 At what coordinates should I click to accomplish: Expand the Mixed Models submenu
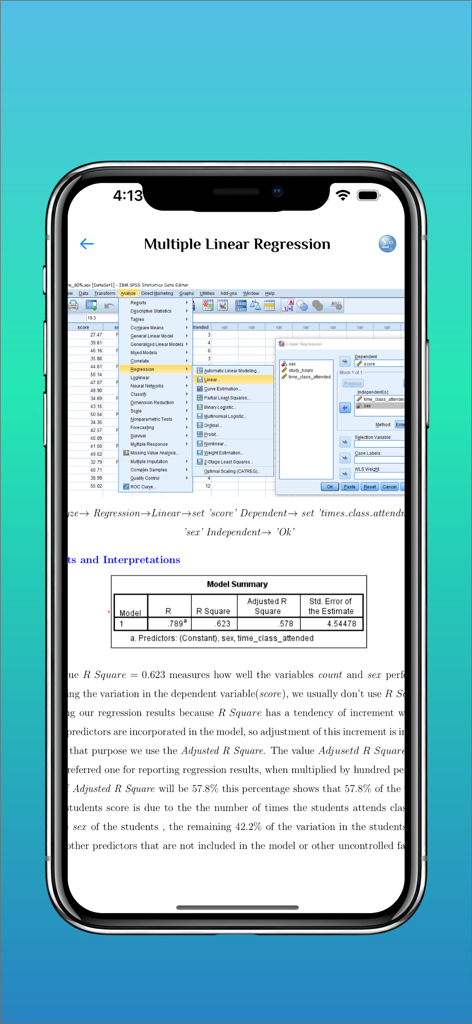[155, 353]
